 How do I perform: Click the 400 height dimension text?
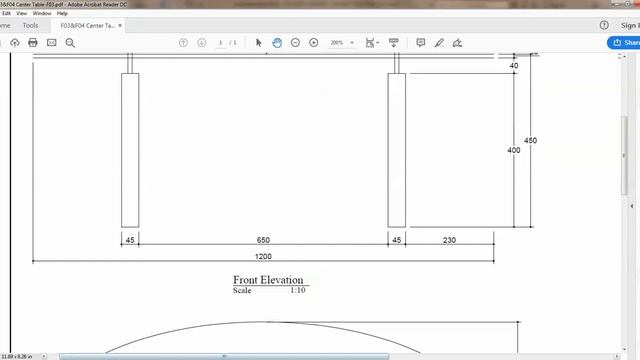(x=514, y=150)
